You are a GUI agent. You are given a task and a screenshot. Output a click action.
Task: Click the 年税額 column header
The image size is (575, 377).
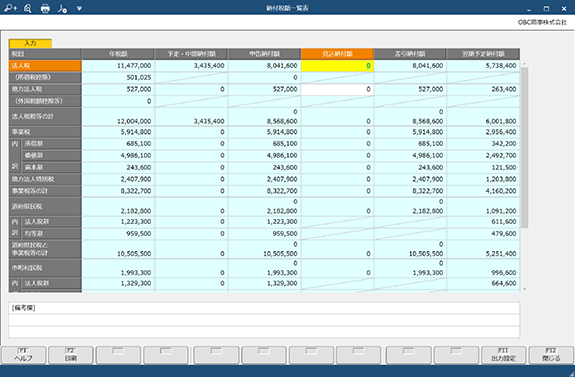pyautogui.click(x=118, y=54)
